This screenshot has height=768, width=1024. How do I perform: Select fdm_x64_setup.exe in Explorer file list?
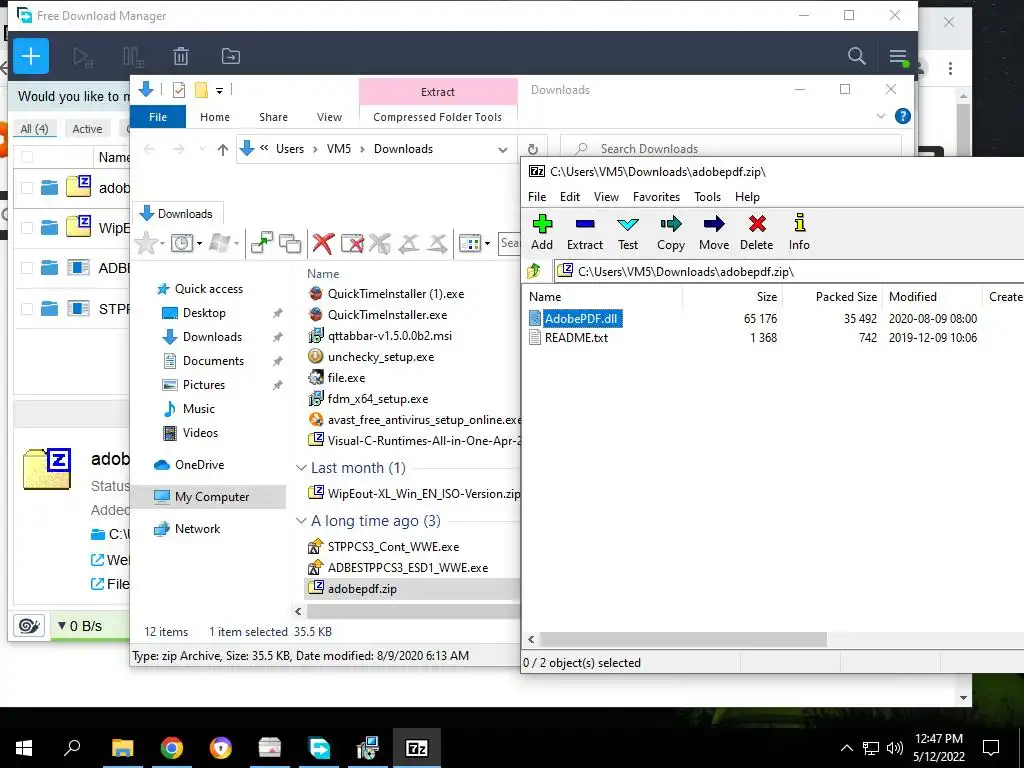pos(377,399)
